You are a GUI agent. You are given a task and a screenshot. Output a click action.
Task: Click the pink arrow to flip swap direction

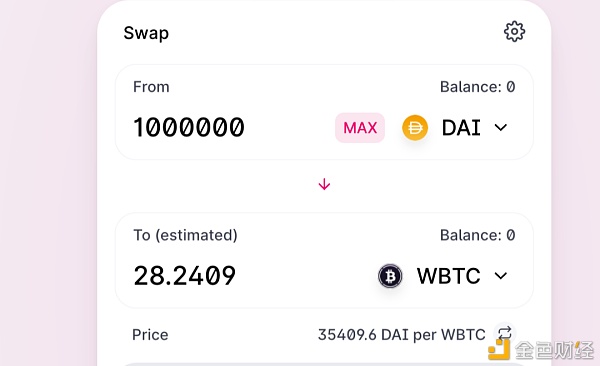click(324, 185)
